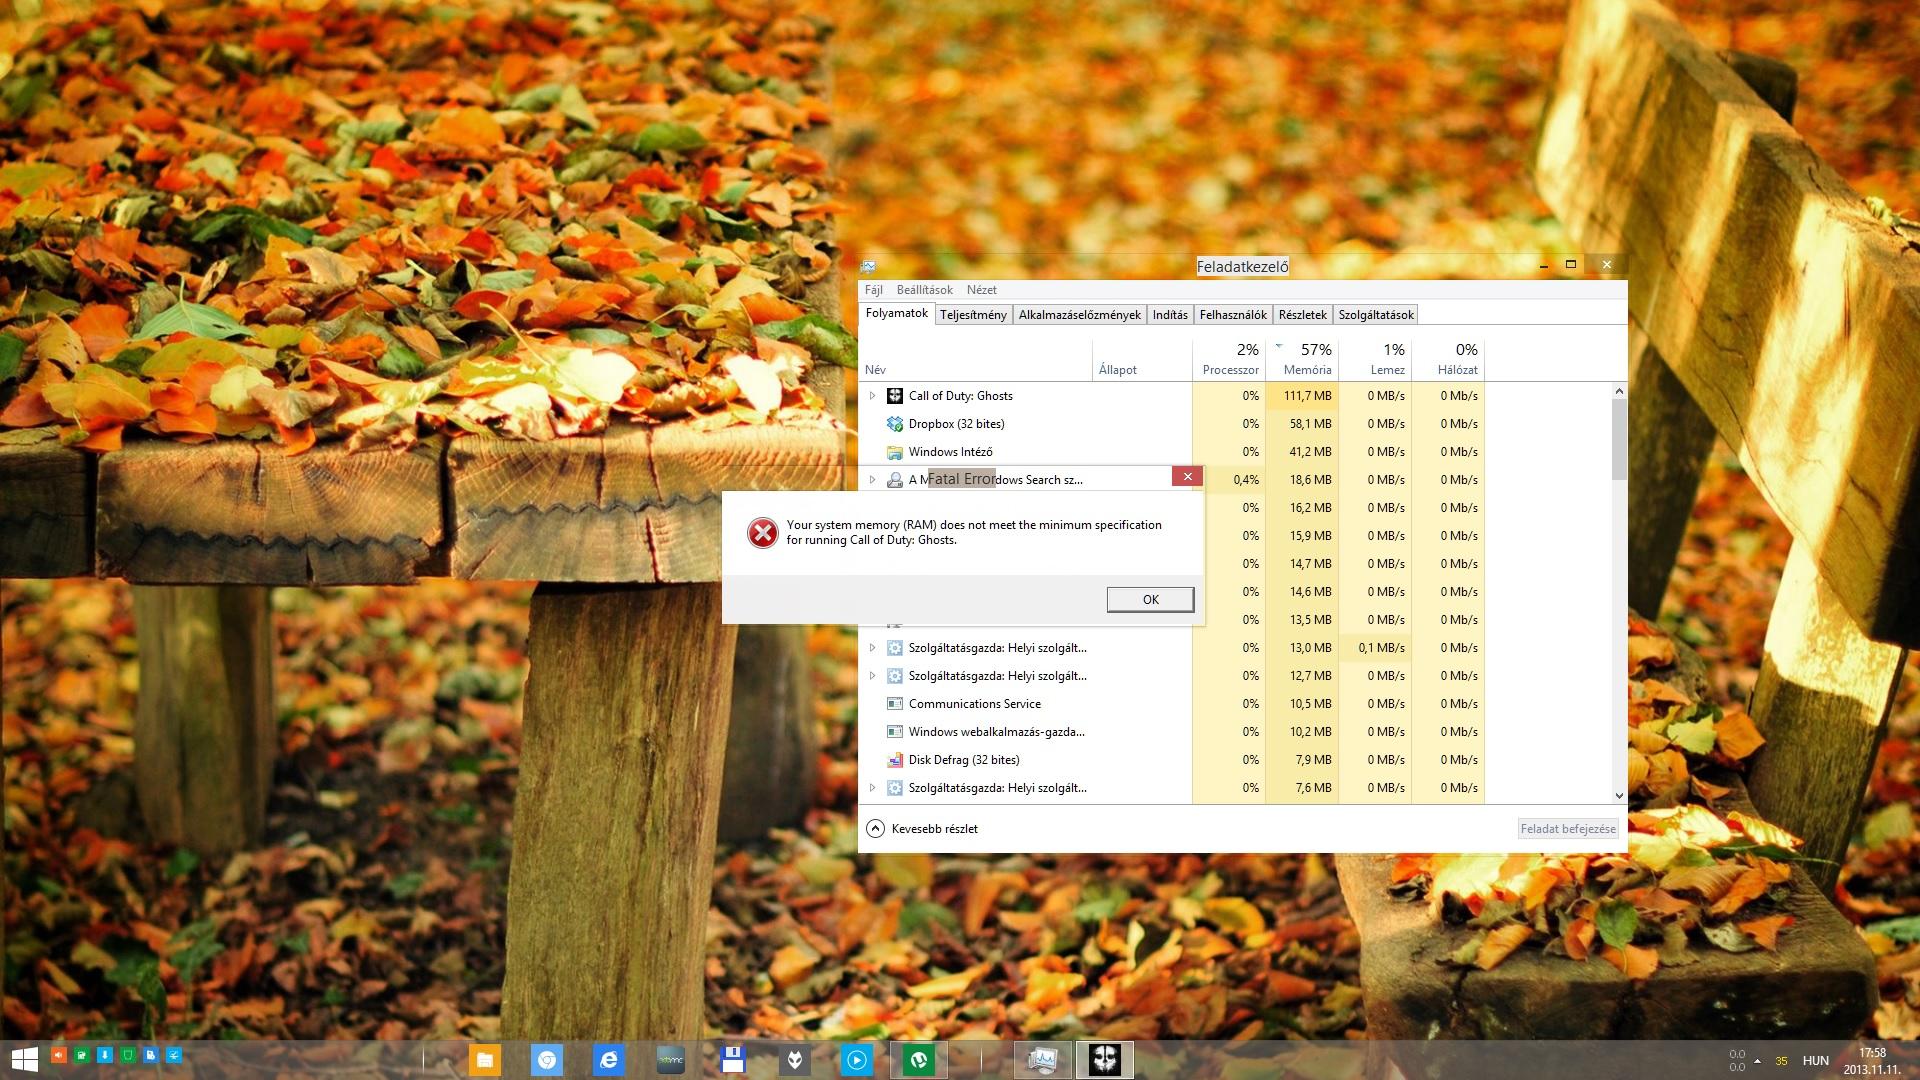Show hidden system tray icons
Image resolution: width=1920 pixels, height=1080 pixels.
pos(1757,1061)
